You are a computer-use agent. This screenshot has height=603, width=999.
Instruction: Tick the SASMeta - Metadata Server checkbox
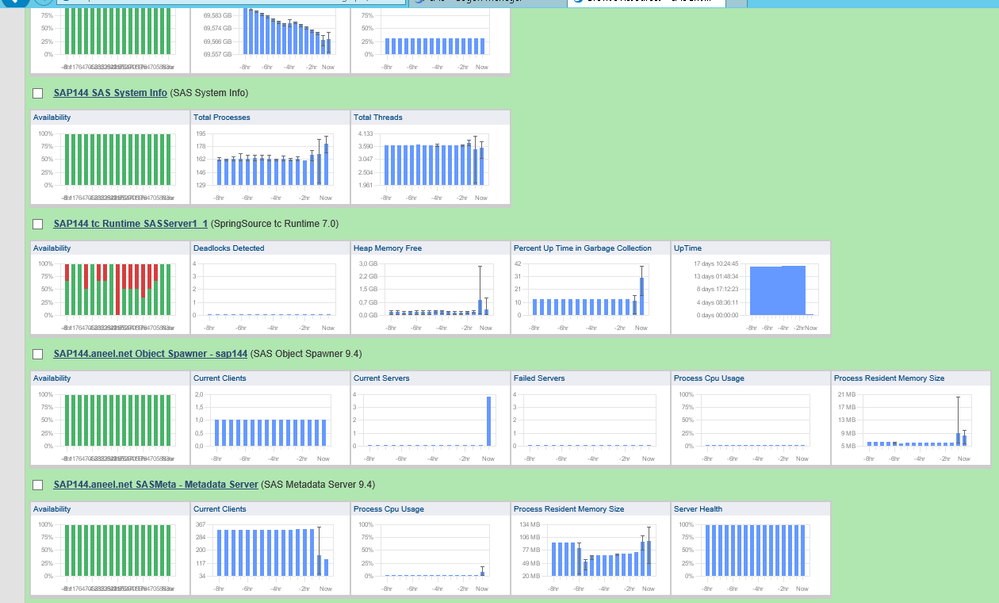38,486
